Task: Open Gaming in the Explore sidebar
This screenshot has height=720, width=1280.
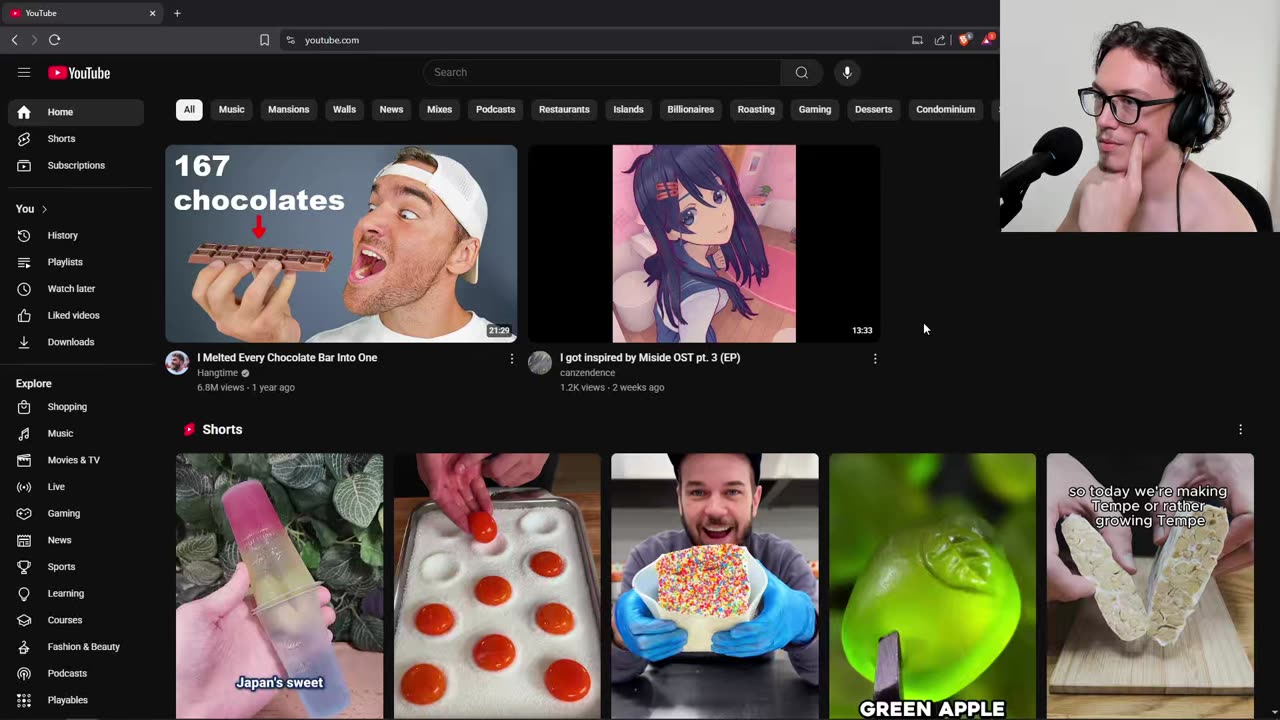Action: click(76, 513)
